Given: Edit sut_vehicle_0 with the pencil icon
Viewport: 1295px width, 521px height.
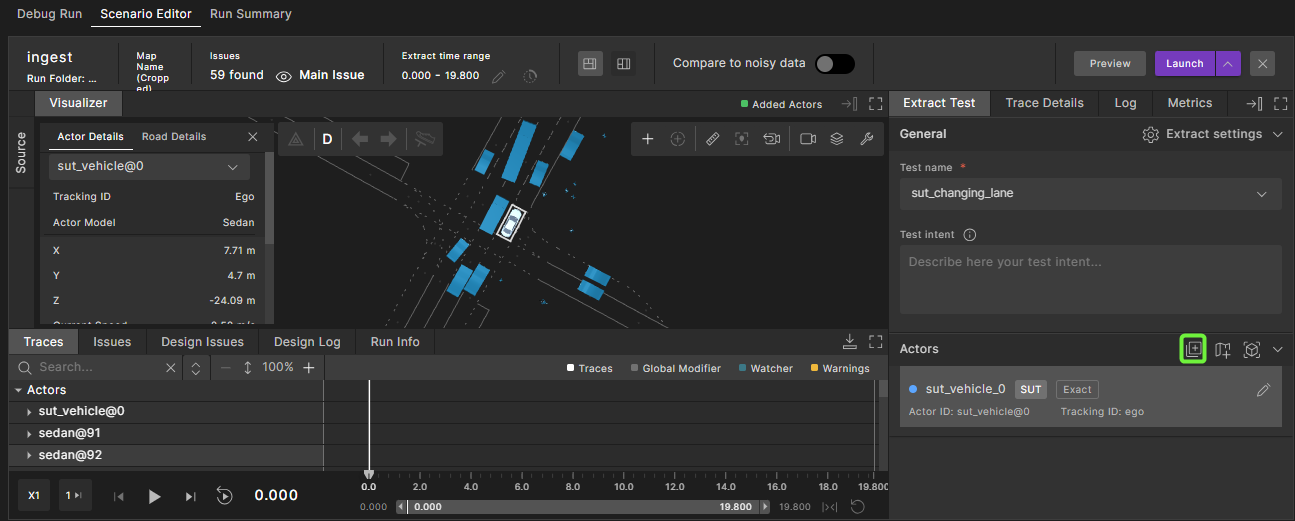Looking at the screenshot, I should (1263, 390).
